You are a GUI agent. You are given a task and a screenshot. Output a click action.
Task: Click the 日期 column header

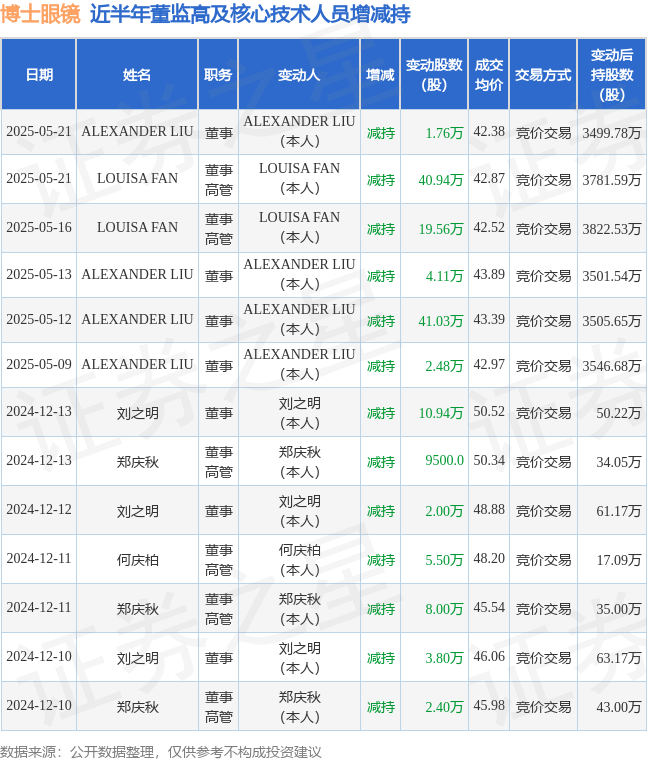coord(39,75)
